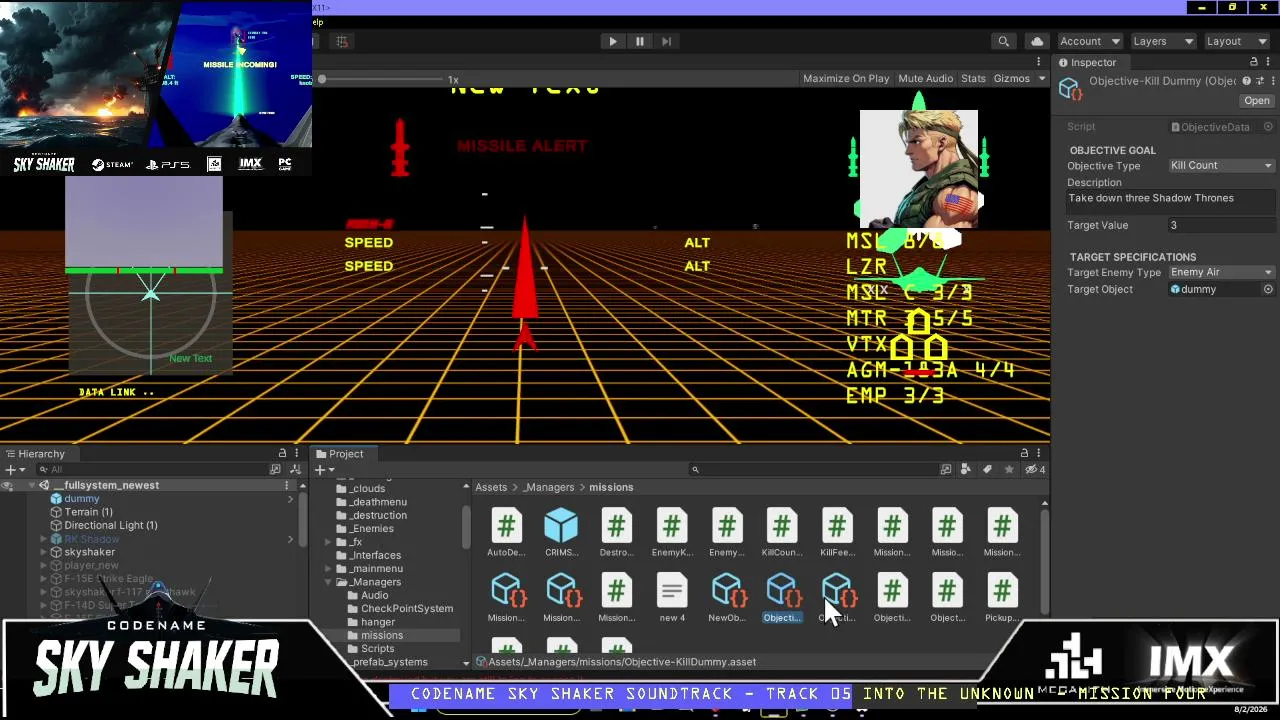Screen dimensions: 1280x720
Task: Toggle hidden packages visibility in Project
Action: click(x=1034, y=470)
